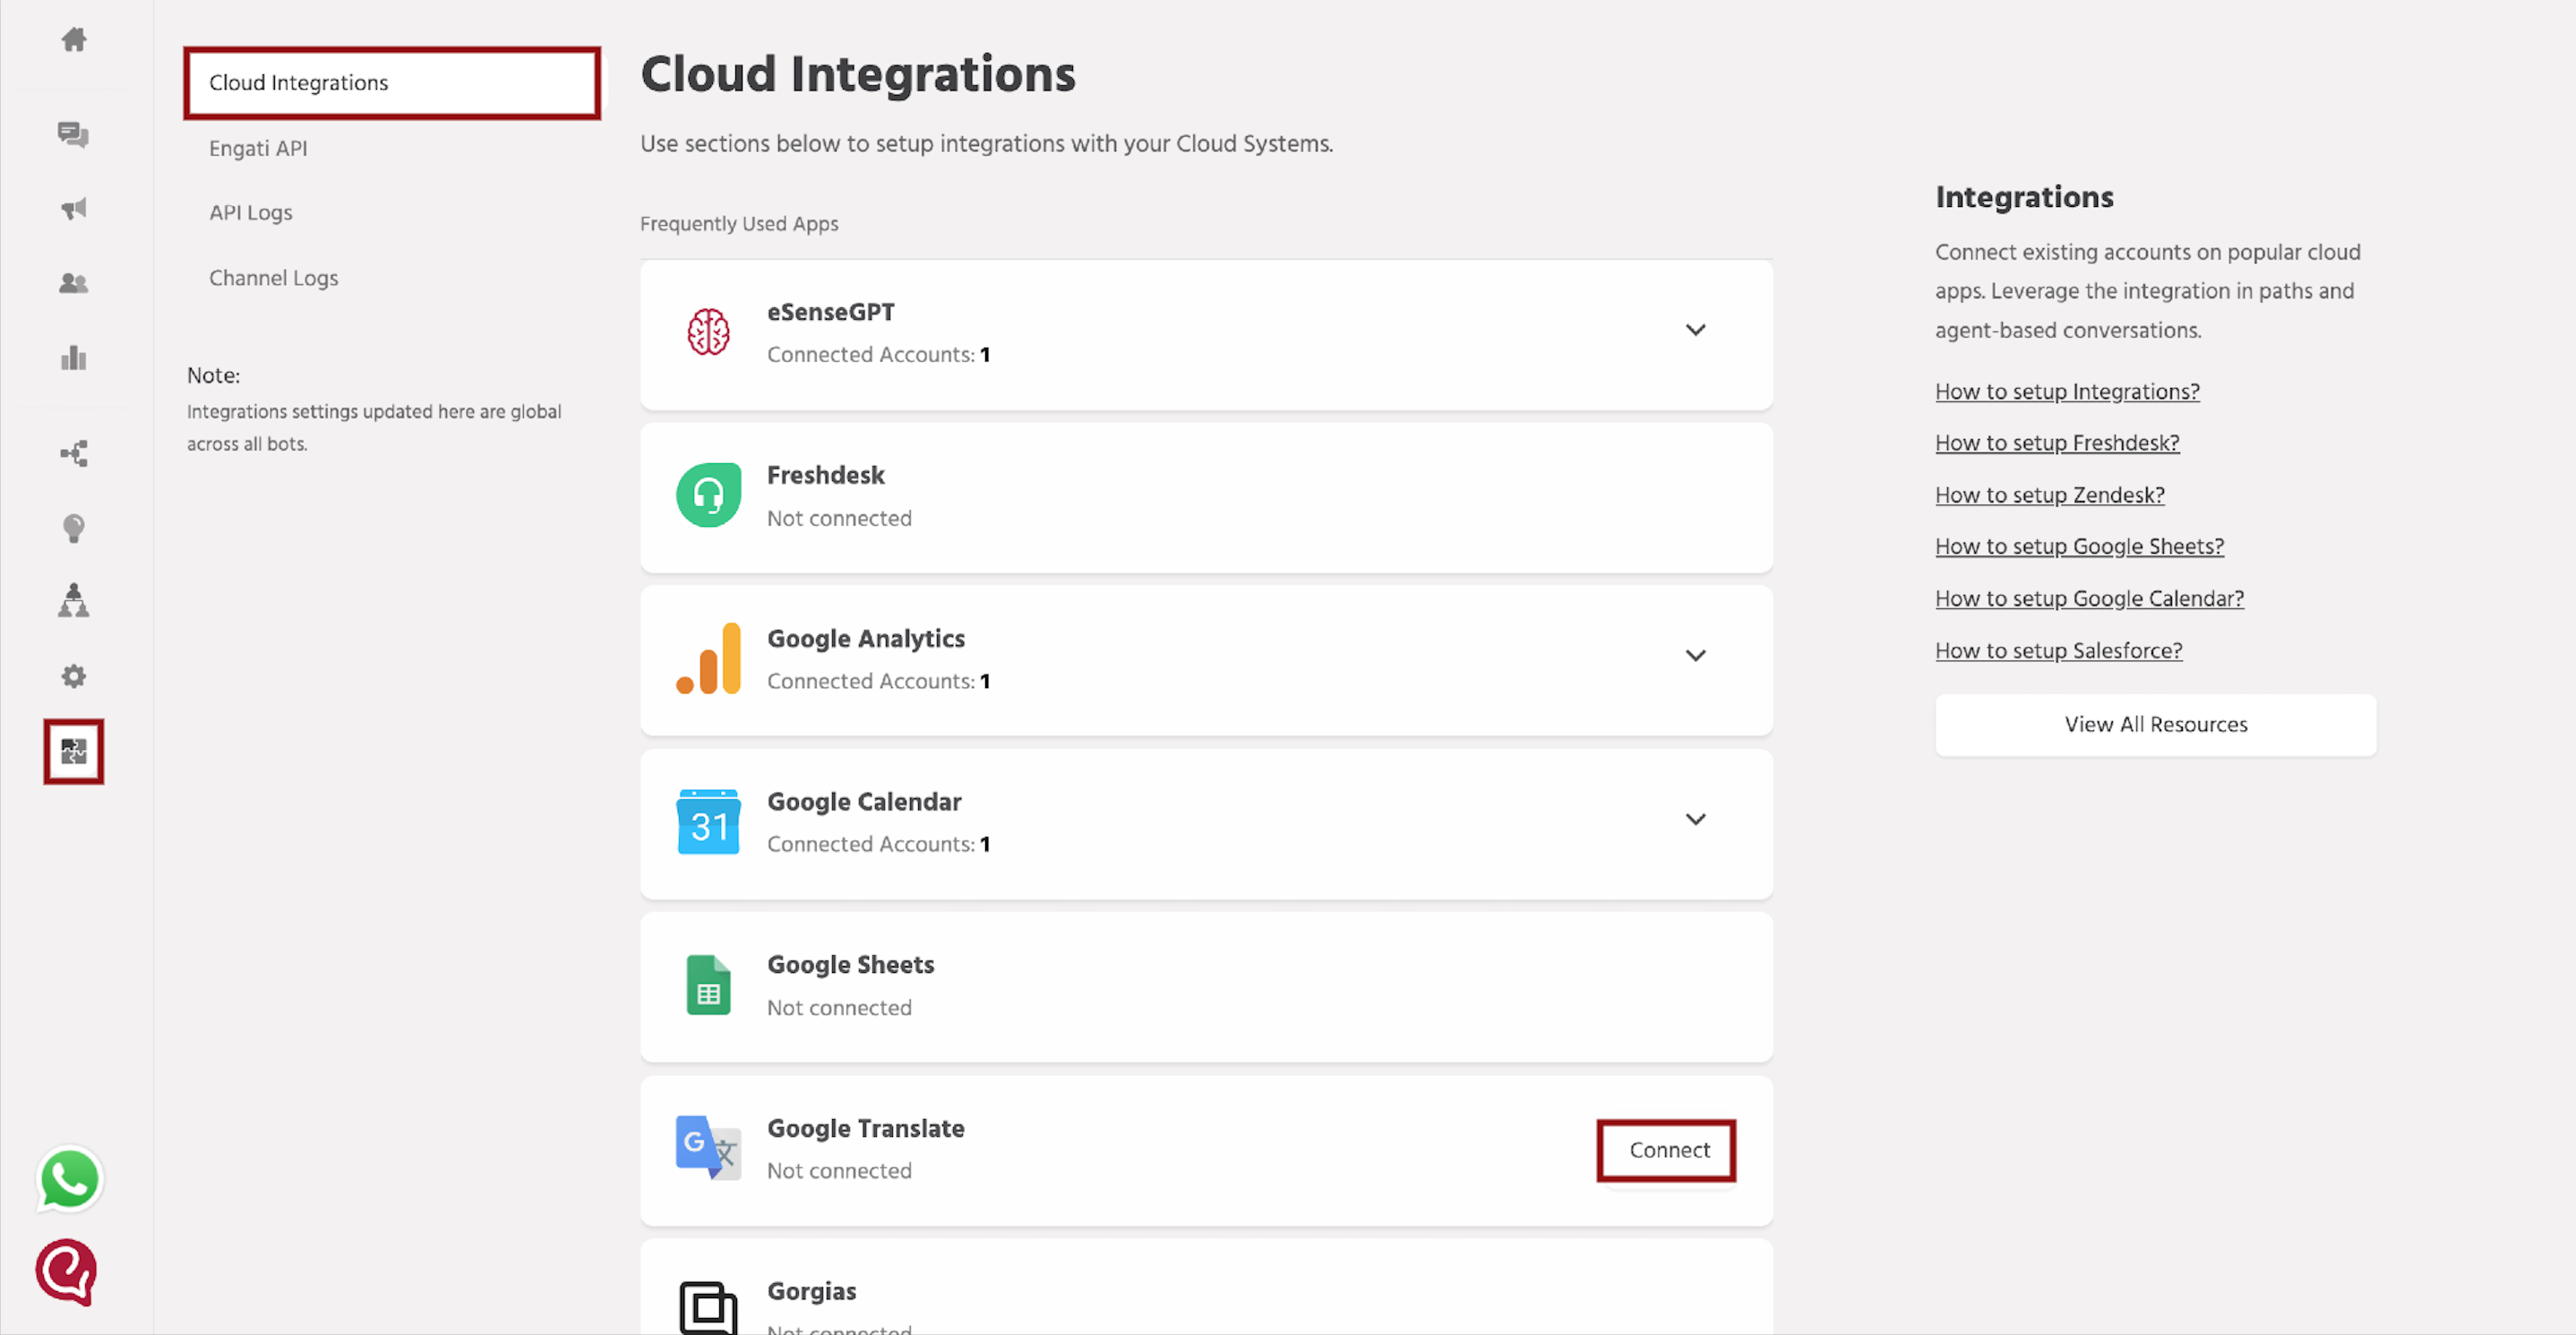Expand the Google Analytics integration card
Viewport: 2576px width, 1335px height.
tap(1695, 655)
